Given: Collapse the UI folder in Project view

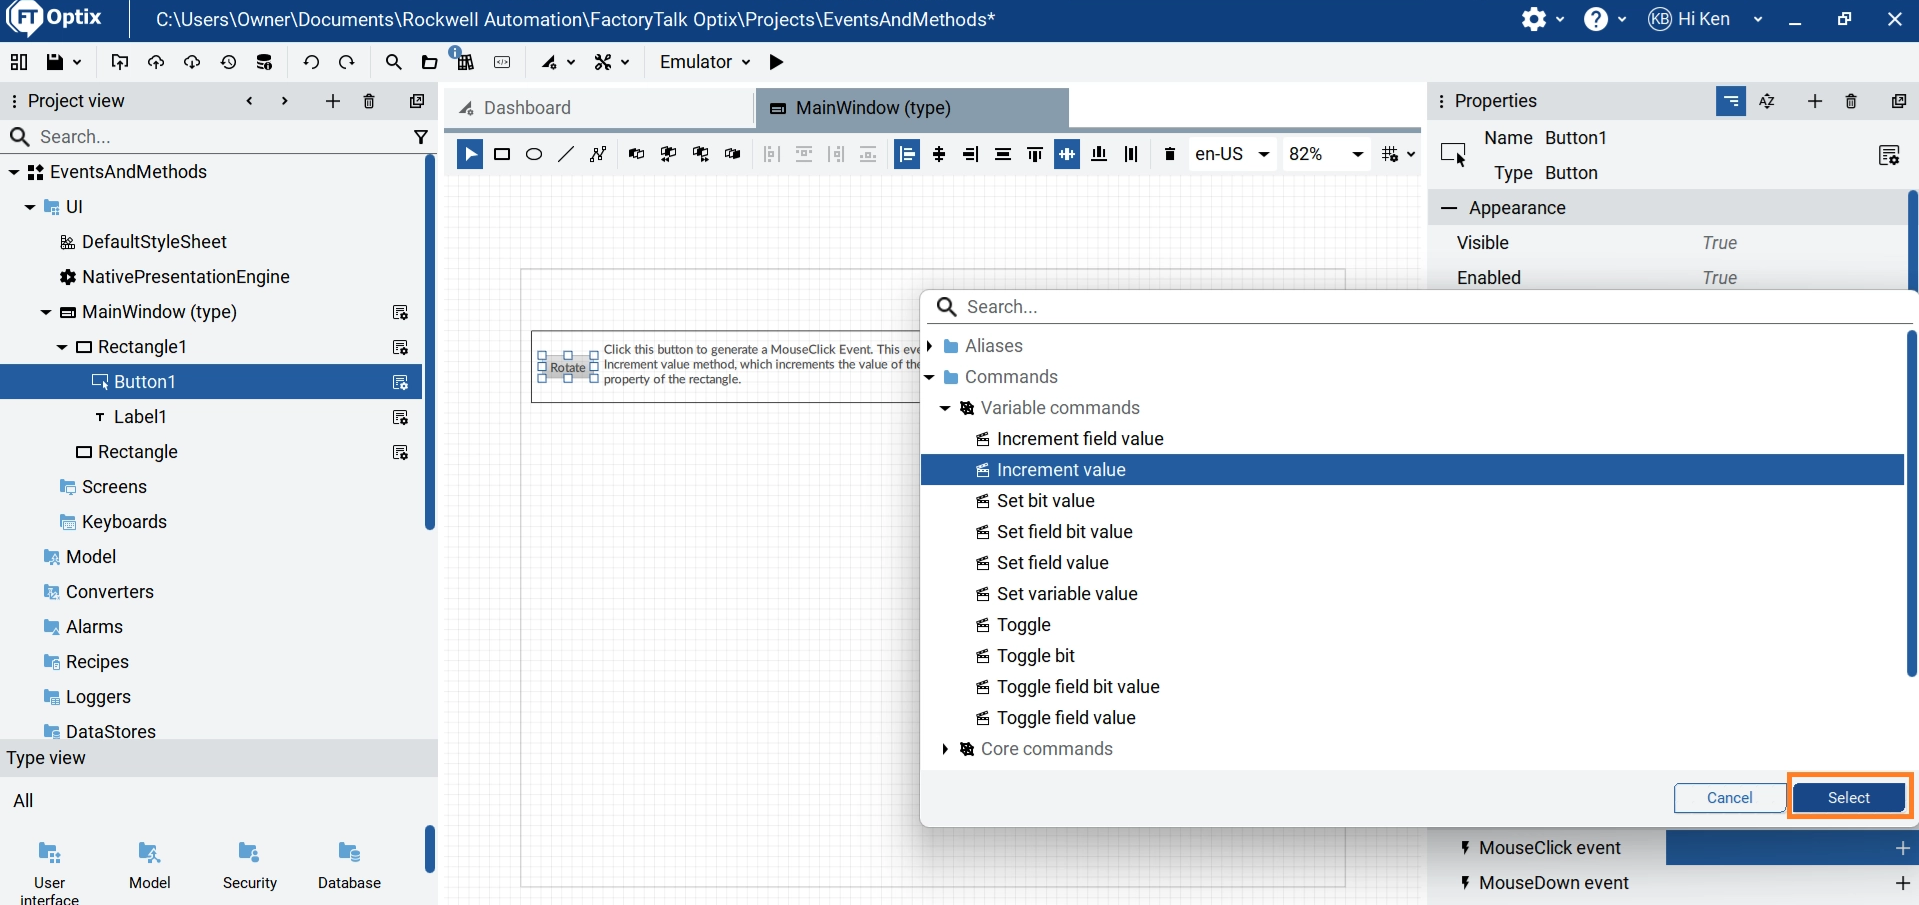Looking at the screenshot, I should coord(30,207).
